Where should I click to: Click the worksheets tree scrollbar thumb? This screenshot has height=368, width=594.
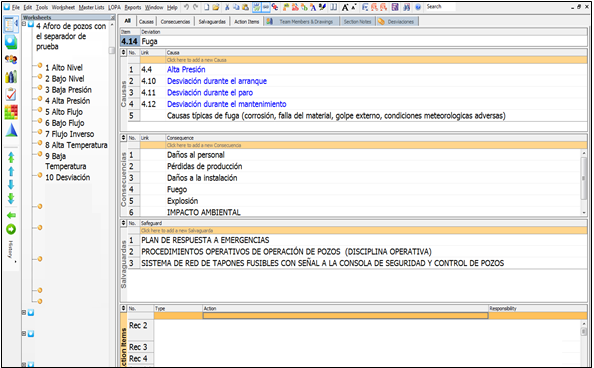(112, 50)
